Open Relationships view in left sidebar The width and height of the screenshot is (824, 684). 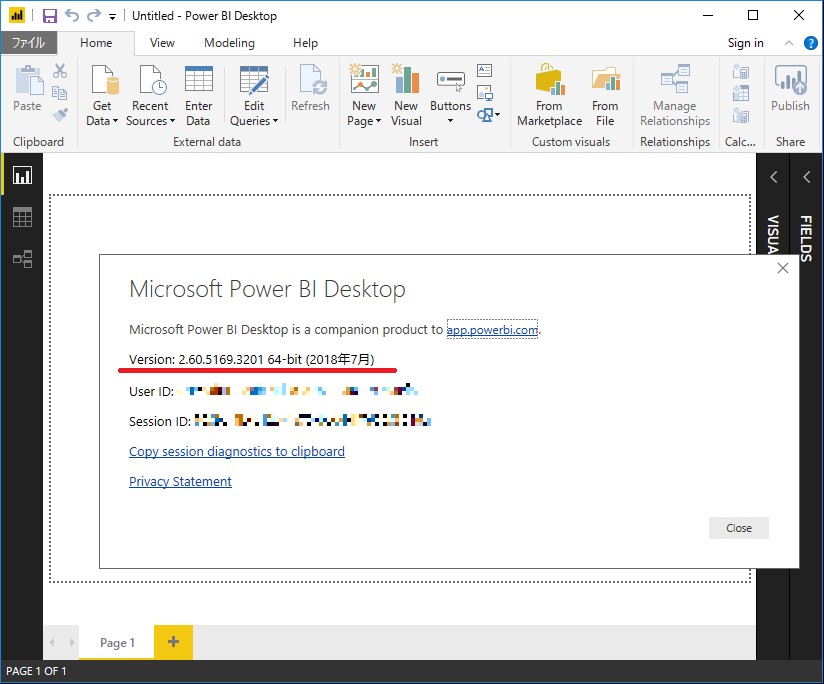coord(22,259)
